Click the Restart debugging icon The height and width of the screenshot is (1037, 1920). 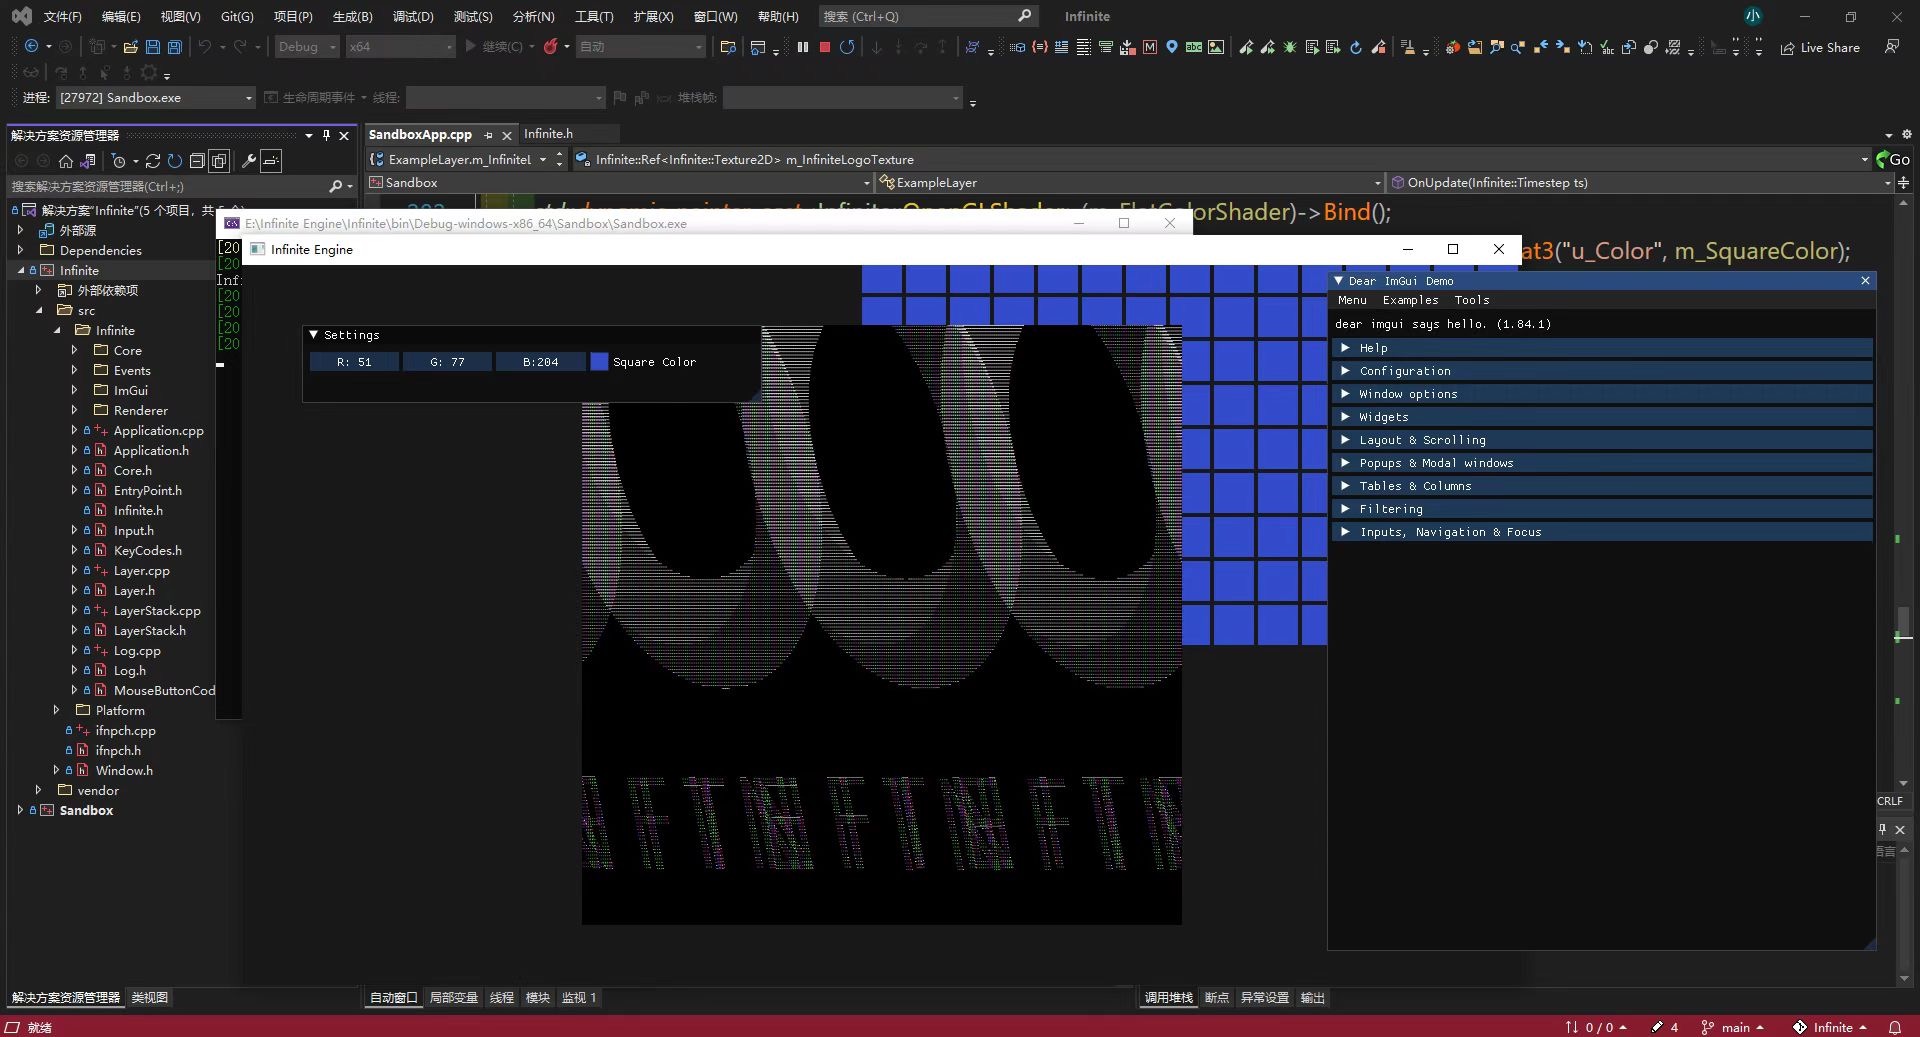[x=847, y=47]
